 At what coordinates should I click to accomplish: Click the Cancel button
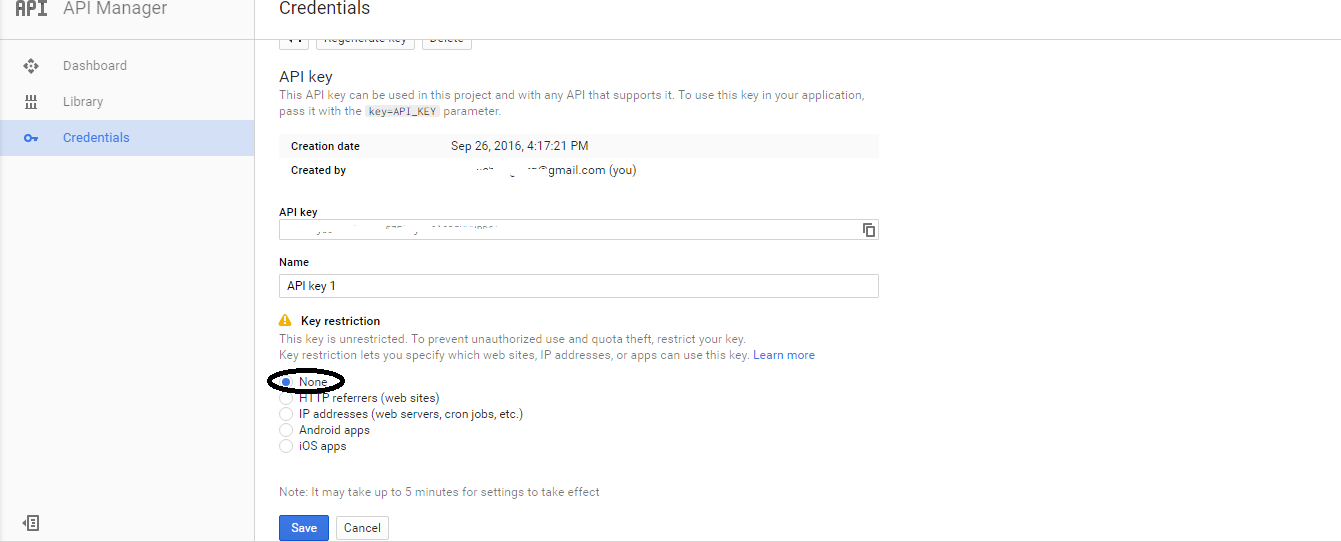(x=362, y=528)
